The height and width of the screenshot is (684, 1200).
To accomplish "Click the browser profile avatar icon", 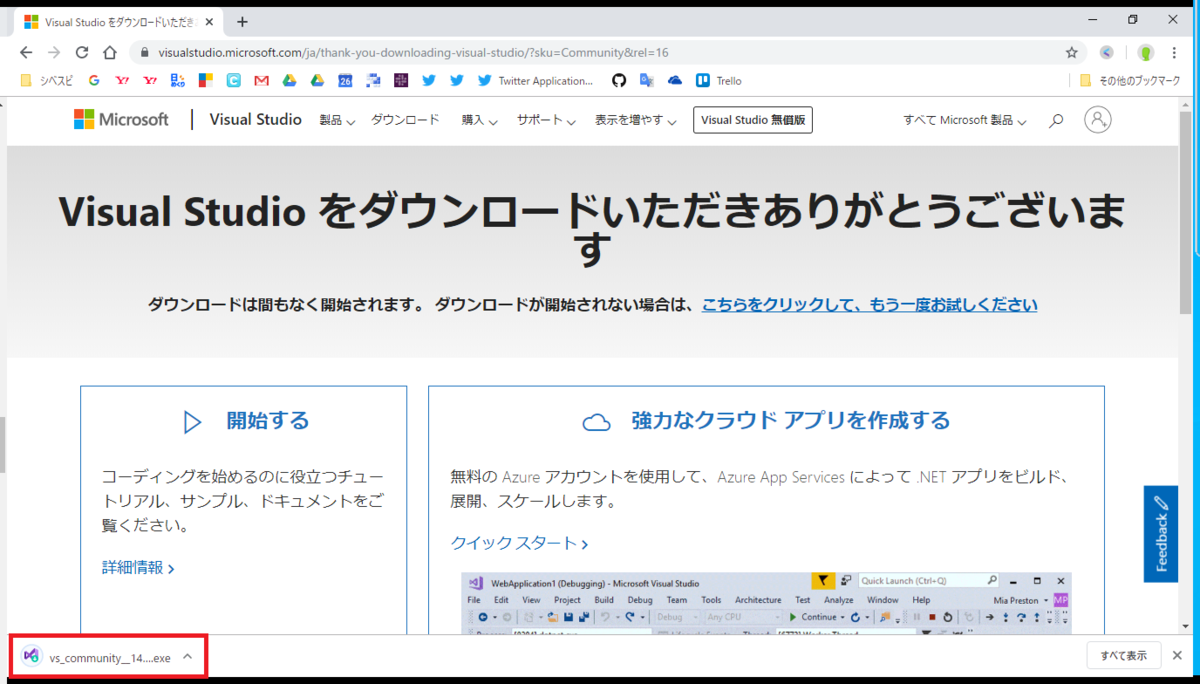I will tap(1145, 52).
